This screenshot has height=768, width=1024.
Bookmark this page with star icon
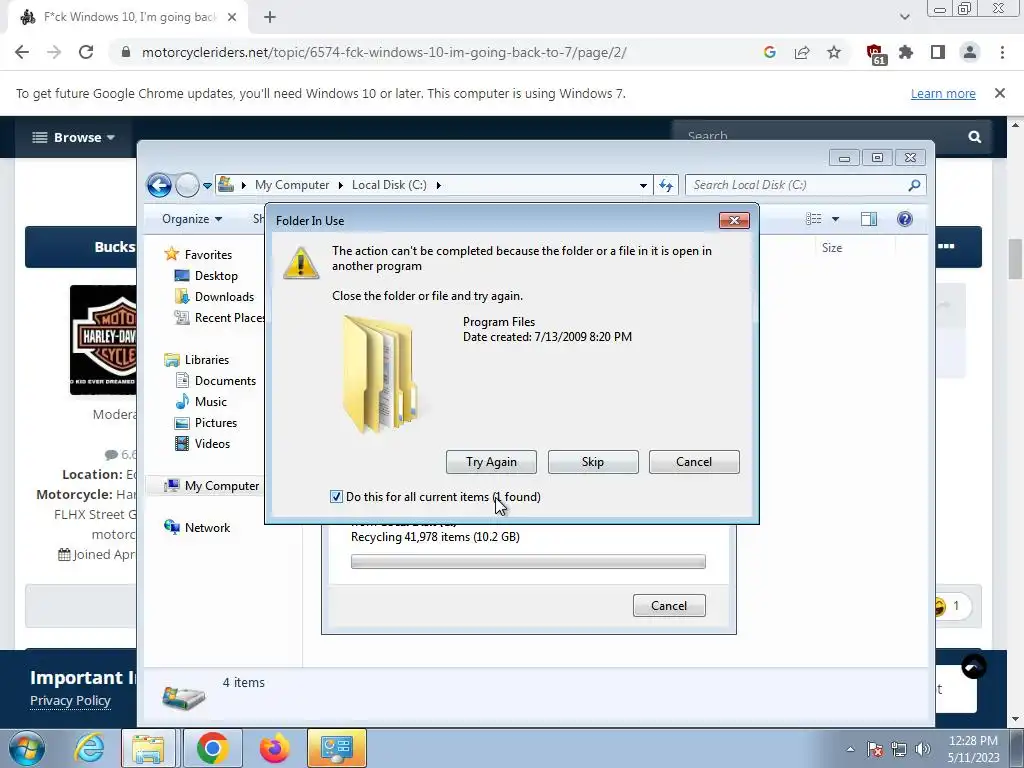(834, 52)
